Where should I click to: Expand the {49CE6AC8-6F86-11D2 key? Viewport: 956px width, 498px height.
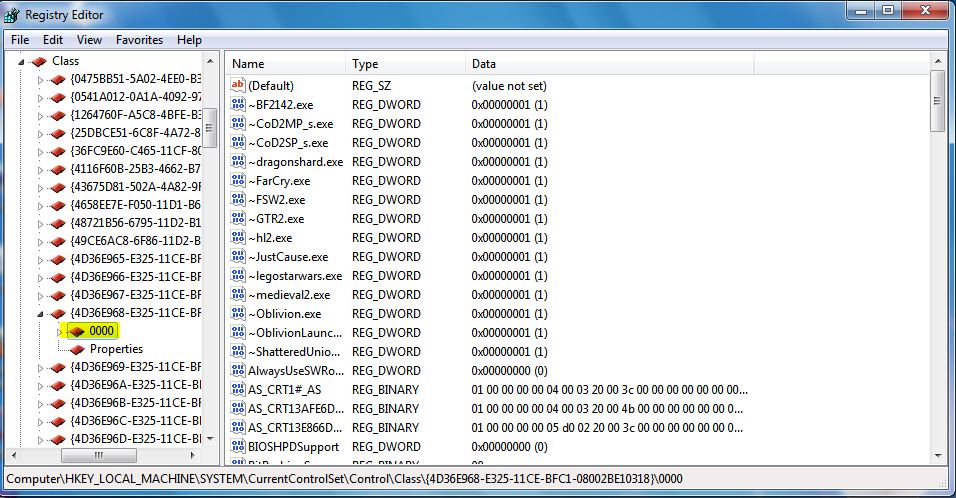tap(40, 241)
